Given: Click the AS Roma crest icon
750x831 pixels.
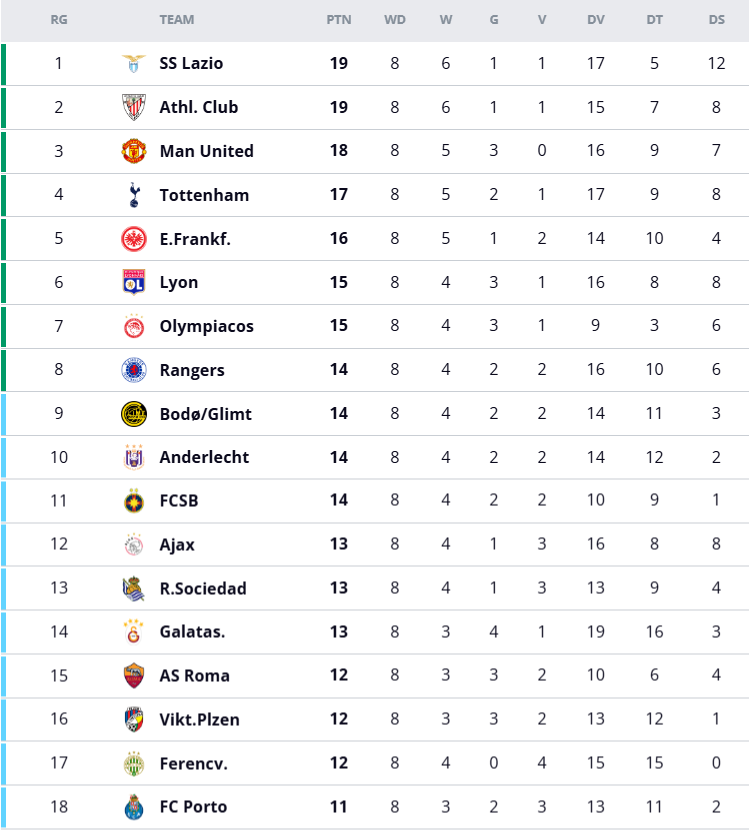Looking at the screenshot, I should click(x=133, y=675).
